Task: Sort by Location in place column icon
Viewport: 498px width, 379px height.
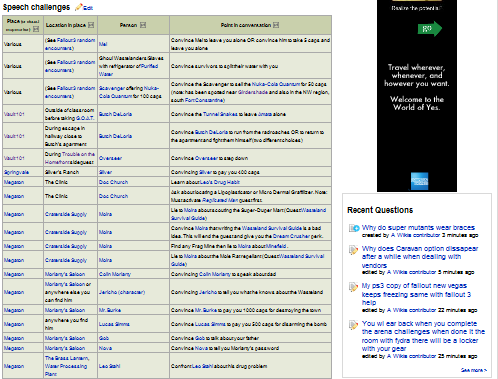Action: click(91, 25)
